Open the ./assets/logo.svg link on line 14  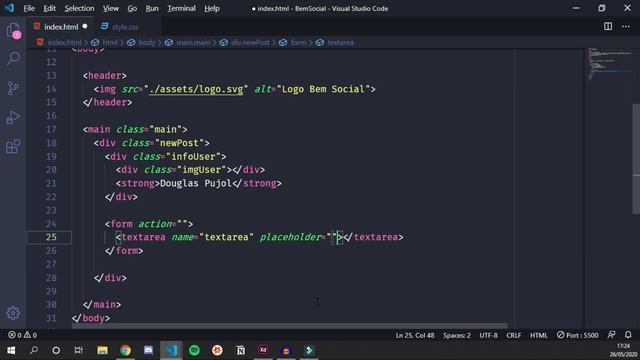point(196,89)
